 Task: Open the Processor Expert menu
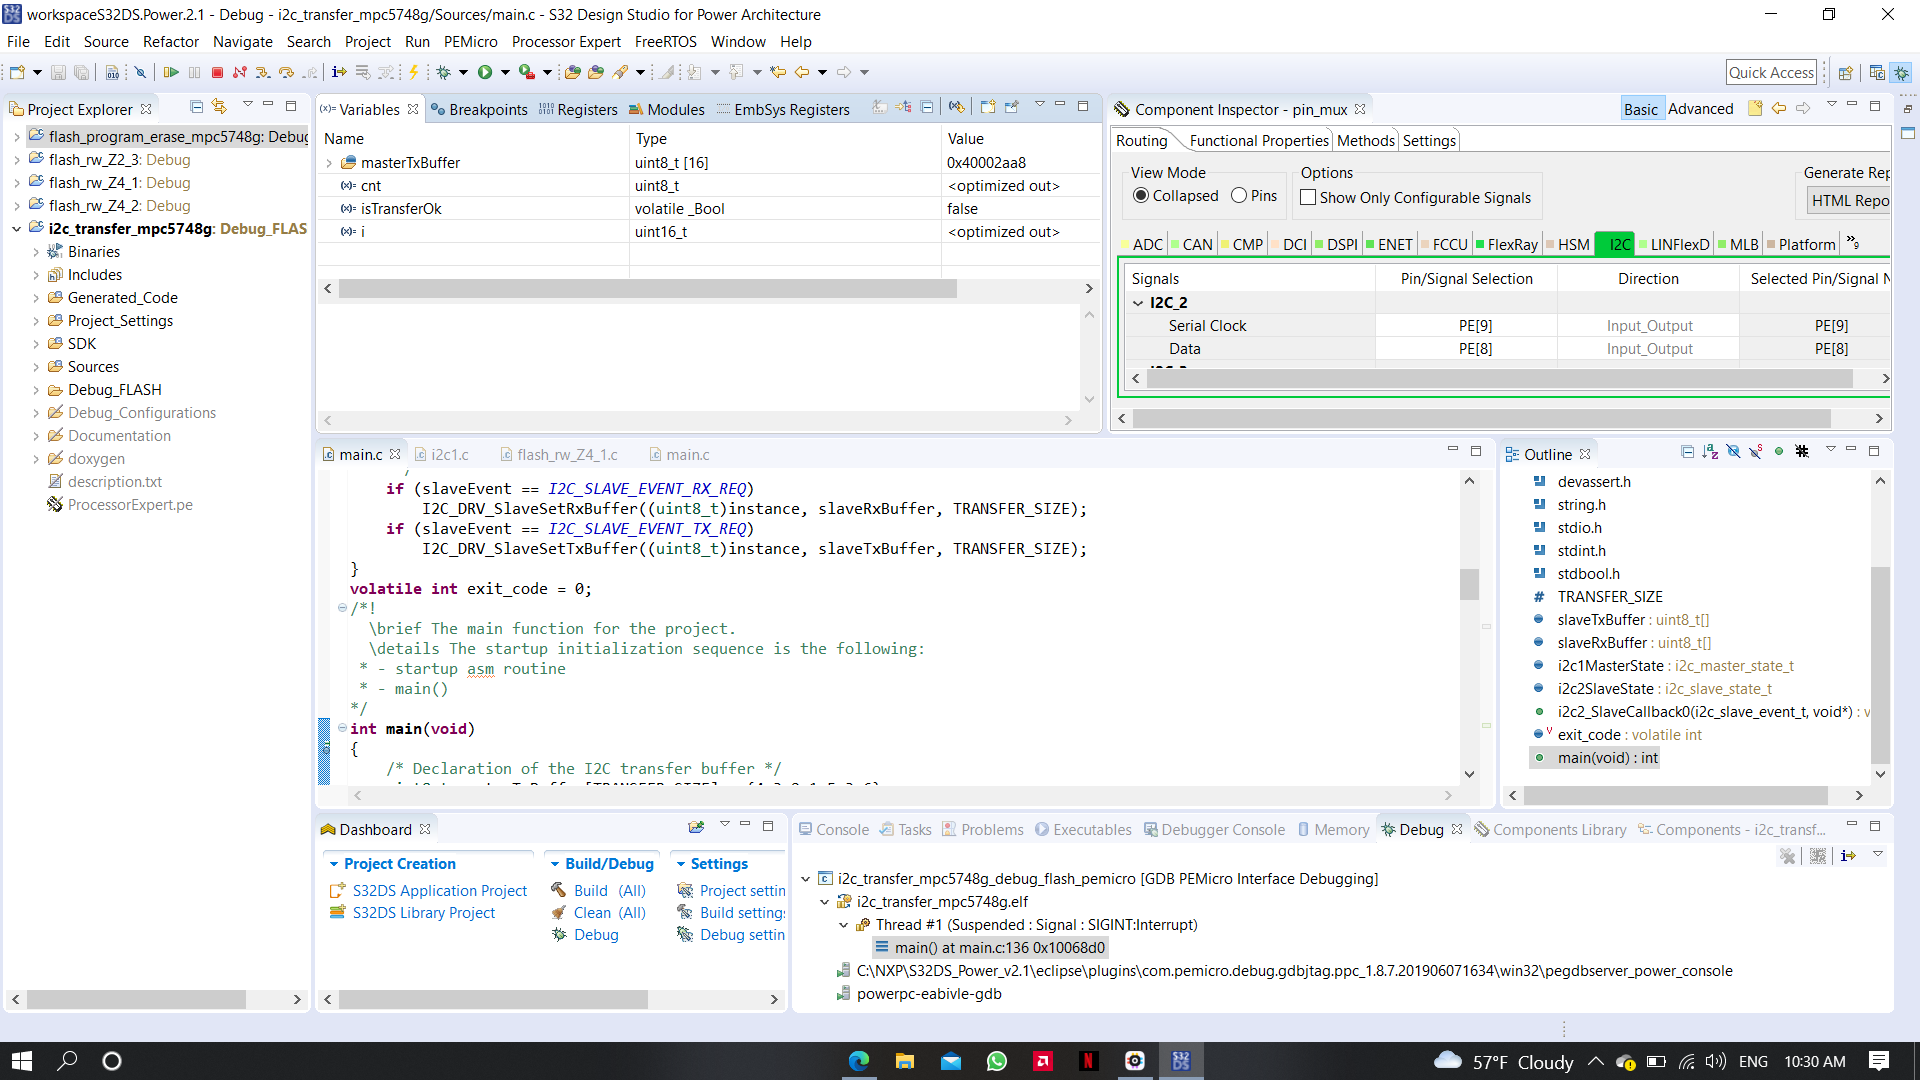[x=566, y=41]
